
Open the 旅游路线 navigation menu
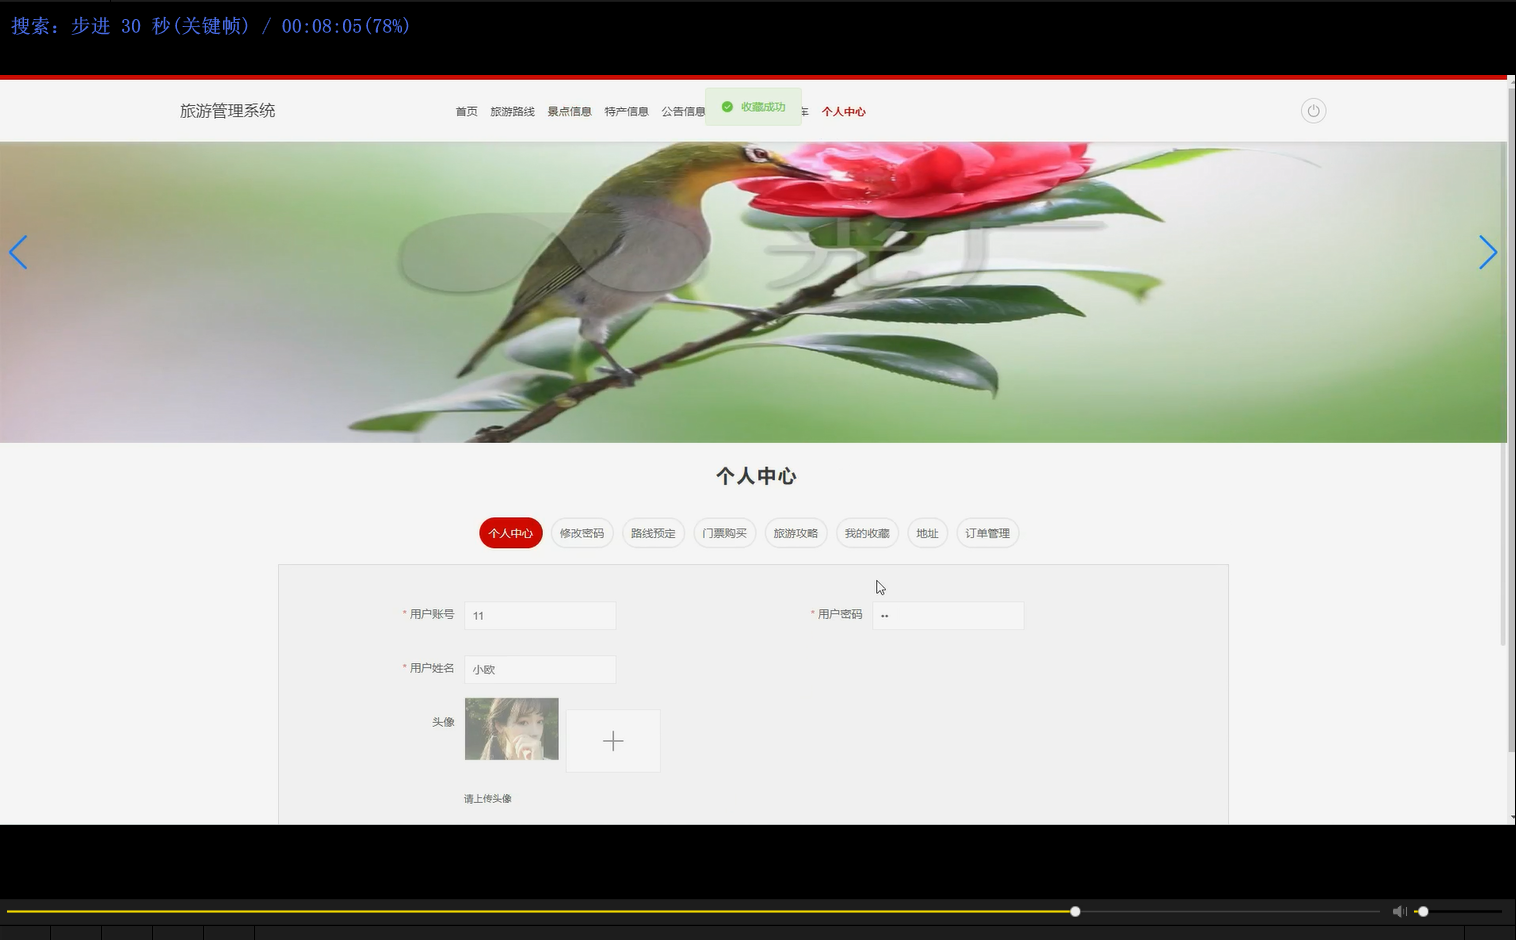(513, 111)
